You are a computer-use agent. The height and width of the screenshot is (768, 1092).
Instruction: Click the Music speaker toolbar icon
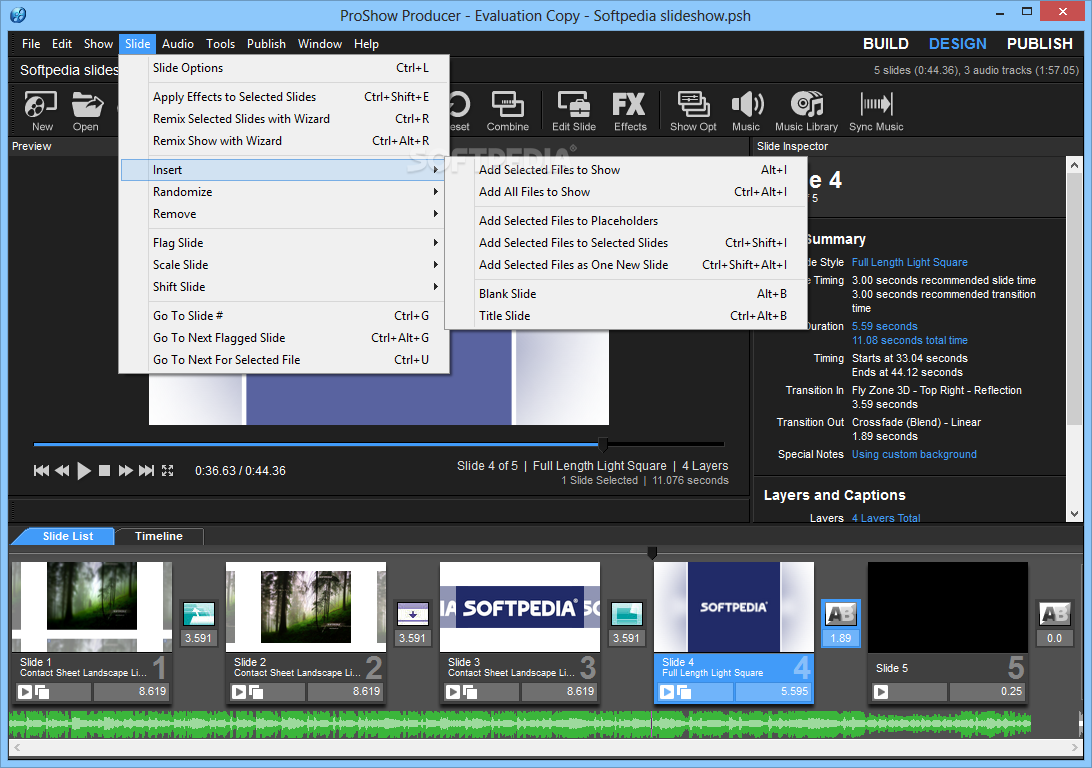coord(747,111)
